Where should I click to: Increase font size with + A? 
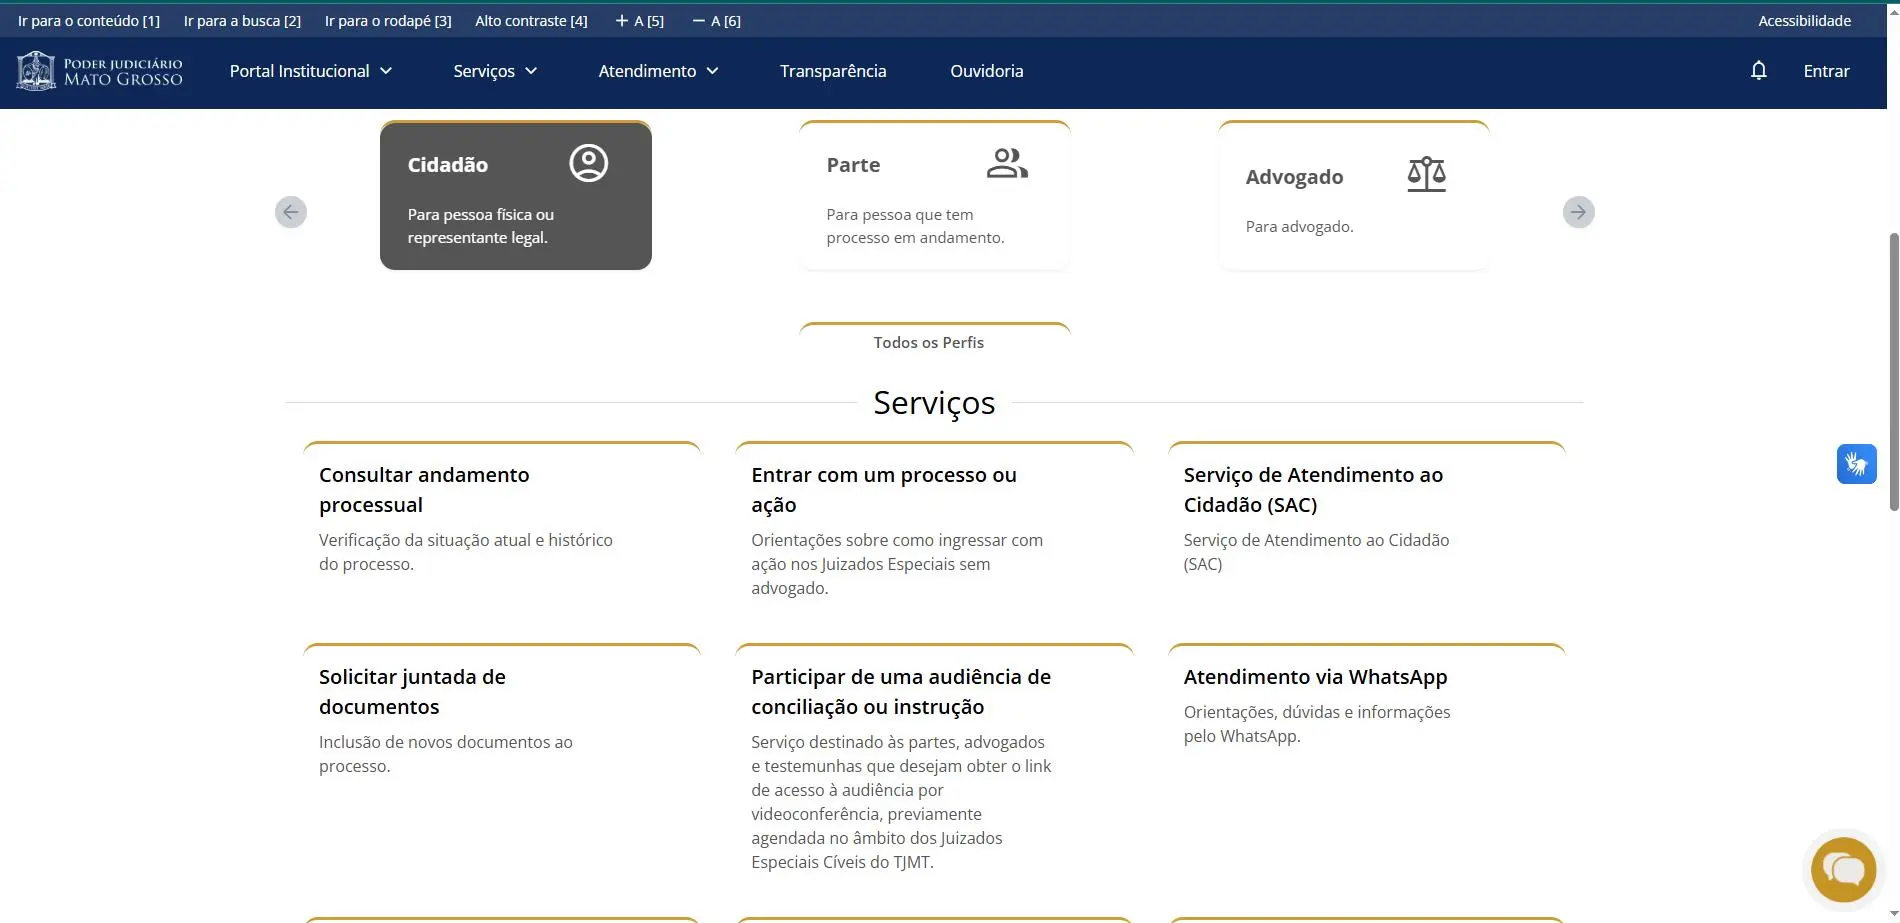[x=639, y=21]
